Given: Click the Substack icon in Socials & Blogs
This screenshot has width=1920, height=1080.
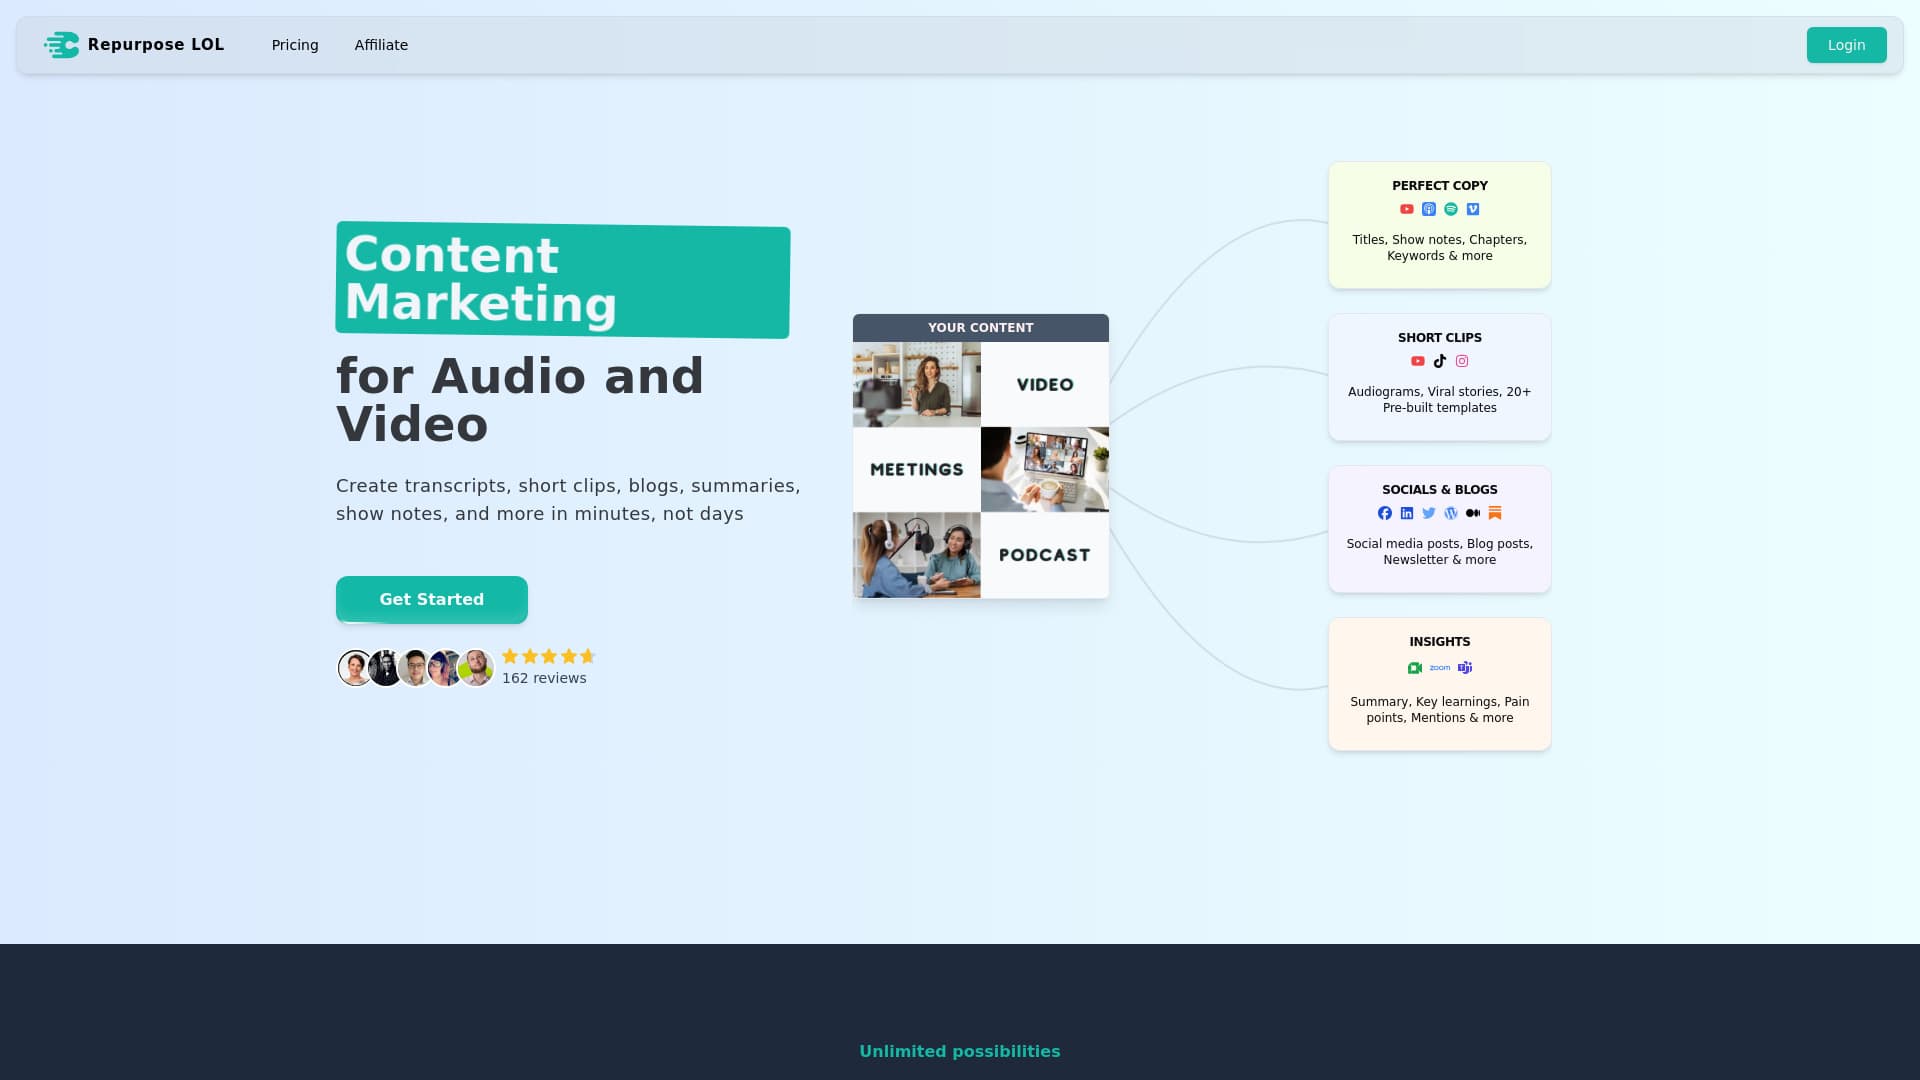Looking at the screenshot, I should (1495, 513).
